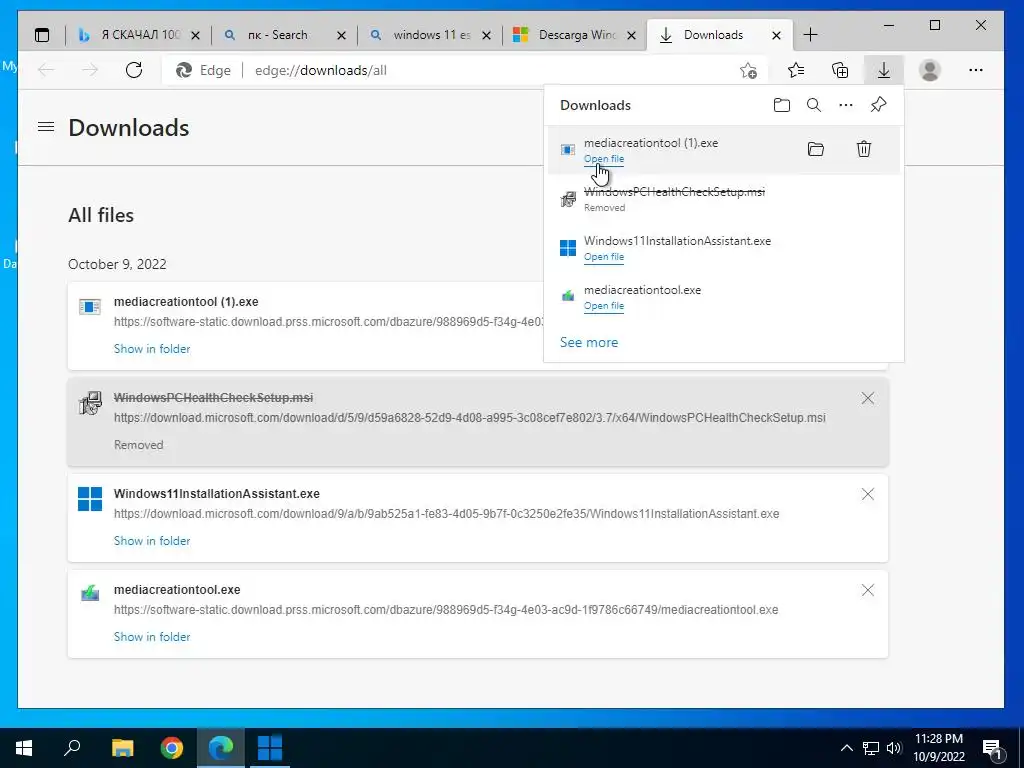1024x768 pixels.
Task: Open the notification center icon
Action: pyautogui.click(x=993, y=749)
